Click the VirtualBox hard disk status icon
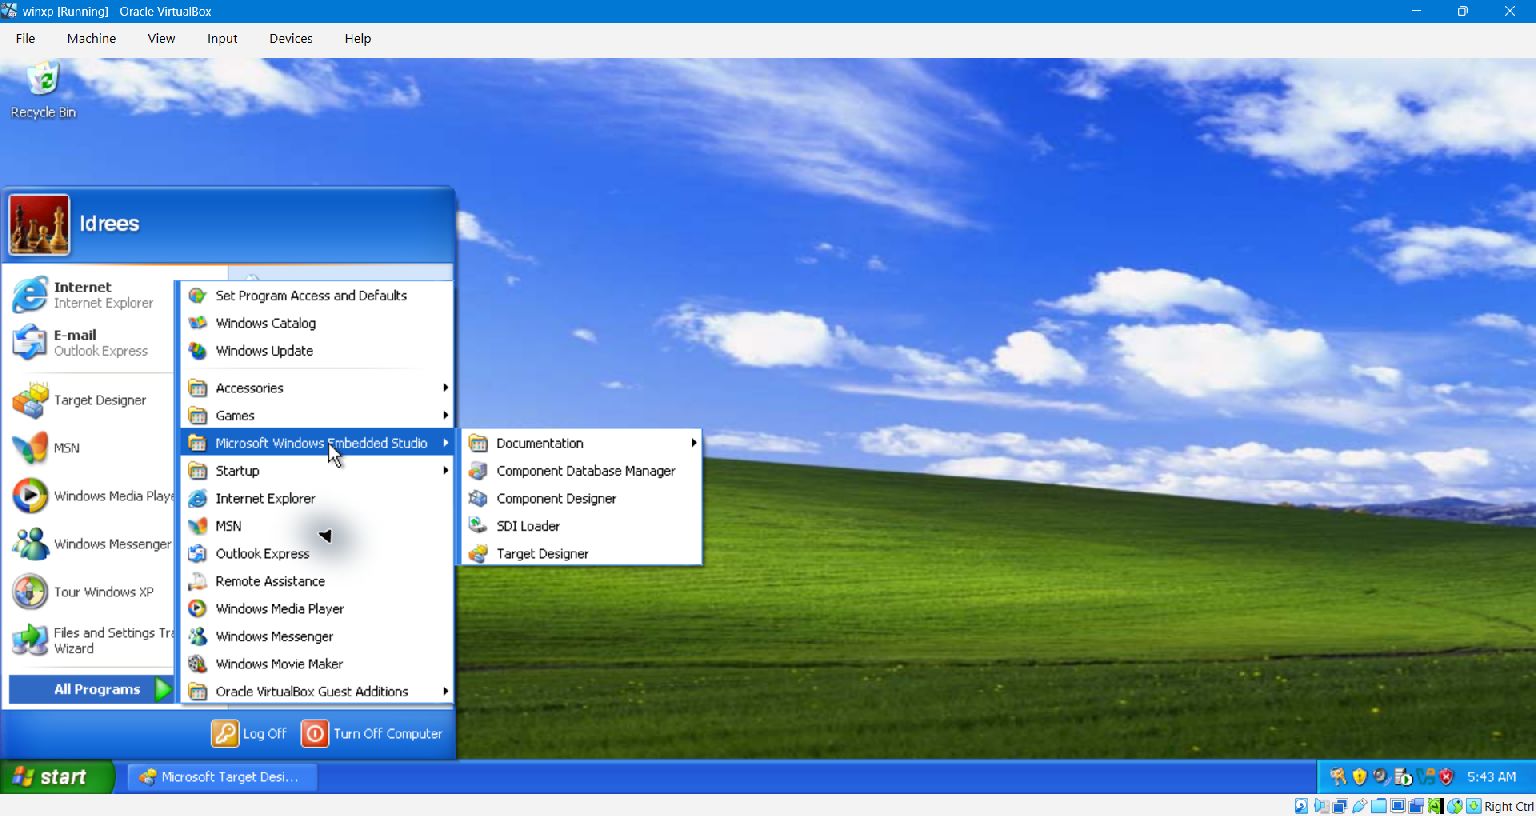Viewport: 1536px width, 816px height. [1301, 806]
